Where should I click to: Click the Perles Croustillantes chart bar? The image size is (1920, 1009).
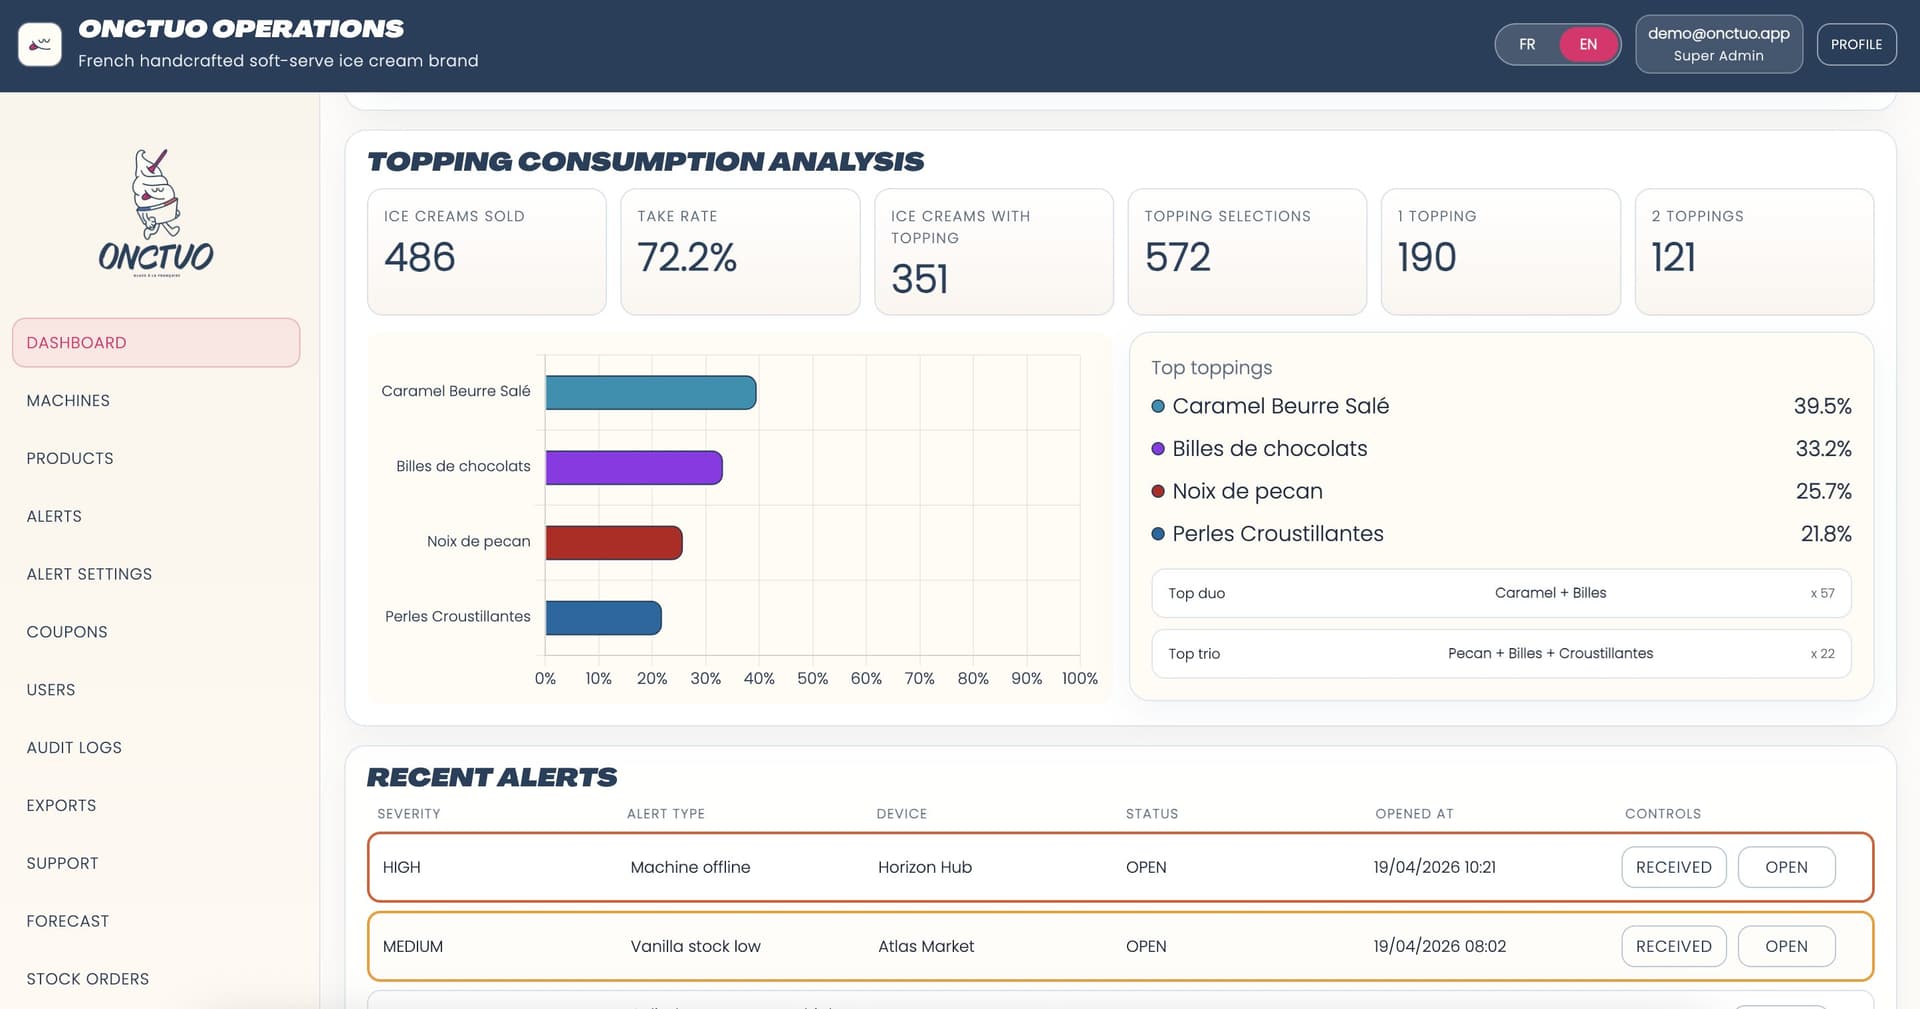click(x=603, y=617)
